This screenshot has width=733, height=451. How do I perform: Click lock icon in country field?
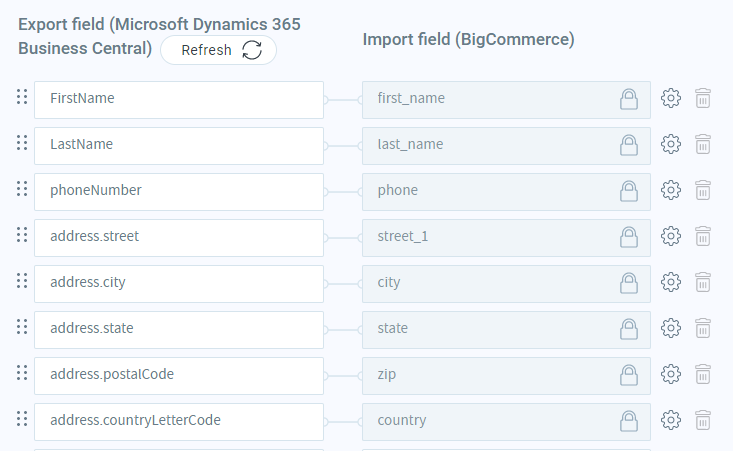629,421
